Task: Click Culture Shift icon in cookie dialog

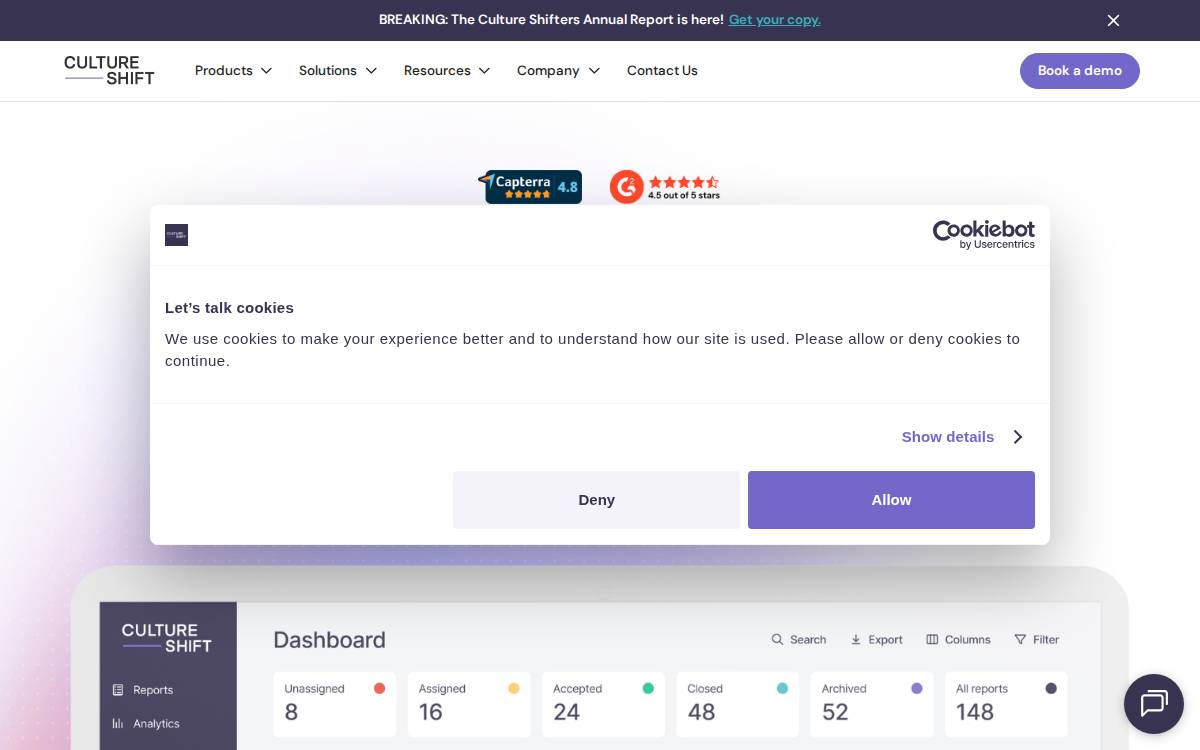Action: (177, 235)
